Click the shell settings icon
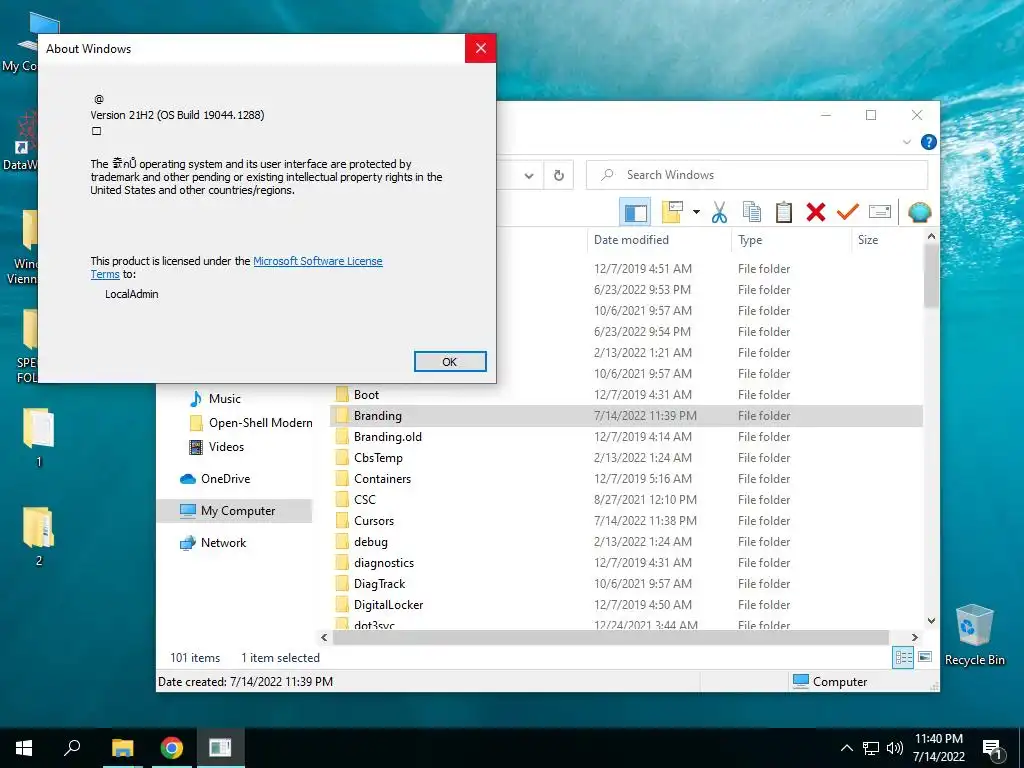Image resolution: width=1024 pixels, height=768 pixels. click(920, 212)
